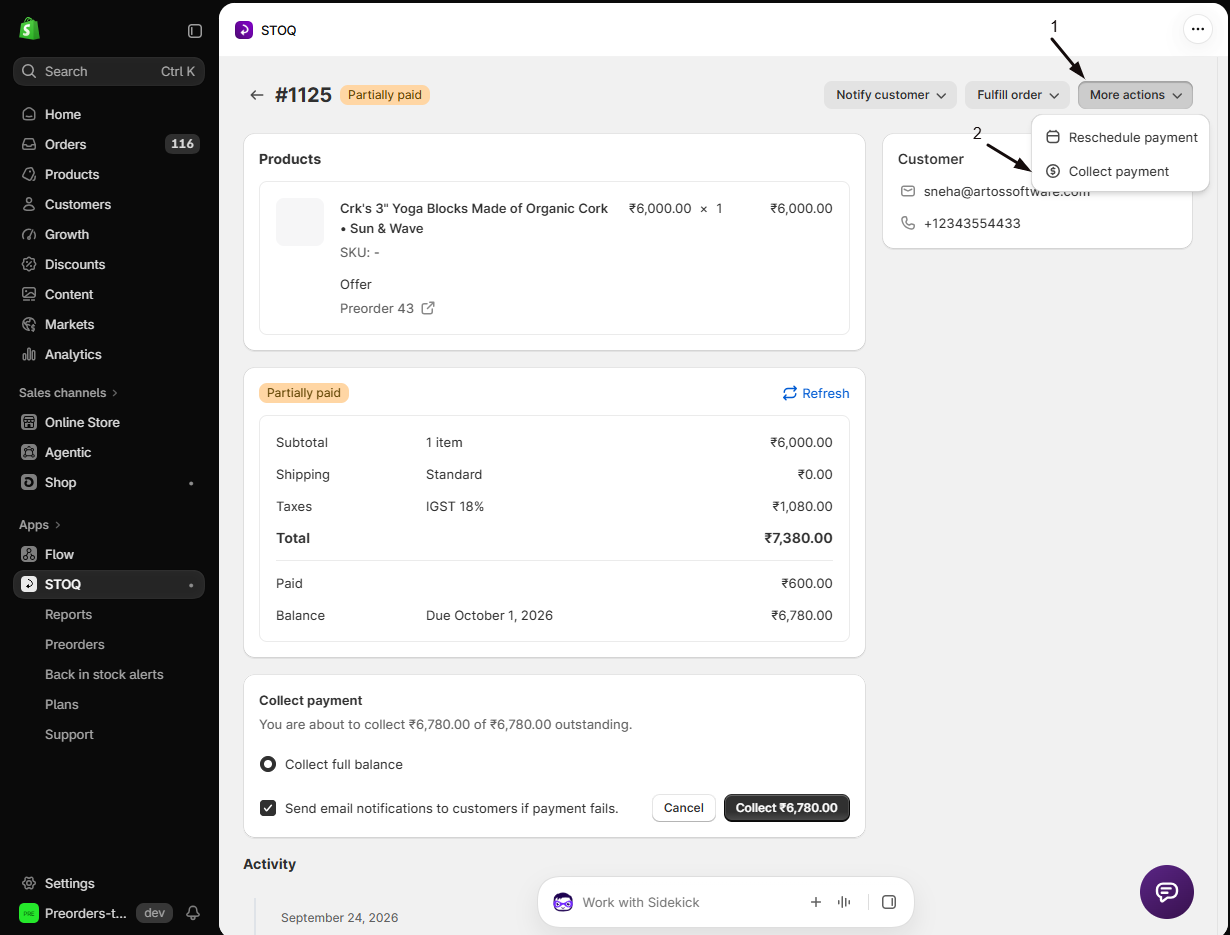Image resolution: width=1230 pixels, height=935 pixels.
Task: Click the Settings label in sidebar
Action: [x=70, y=883]
